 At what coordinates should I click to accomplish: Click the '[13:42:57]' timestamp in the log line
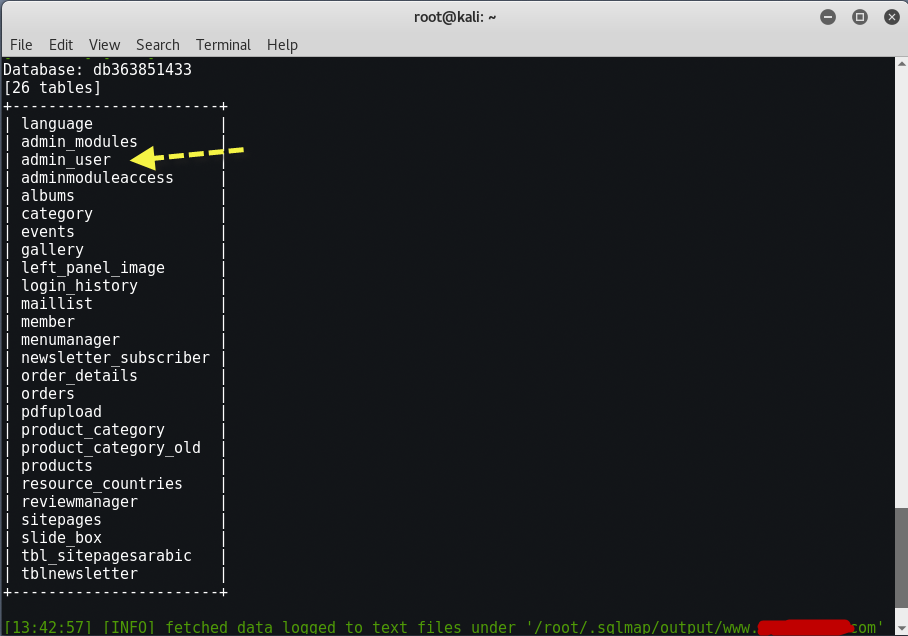48,627
